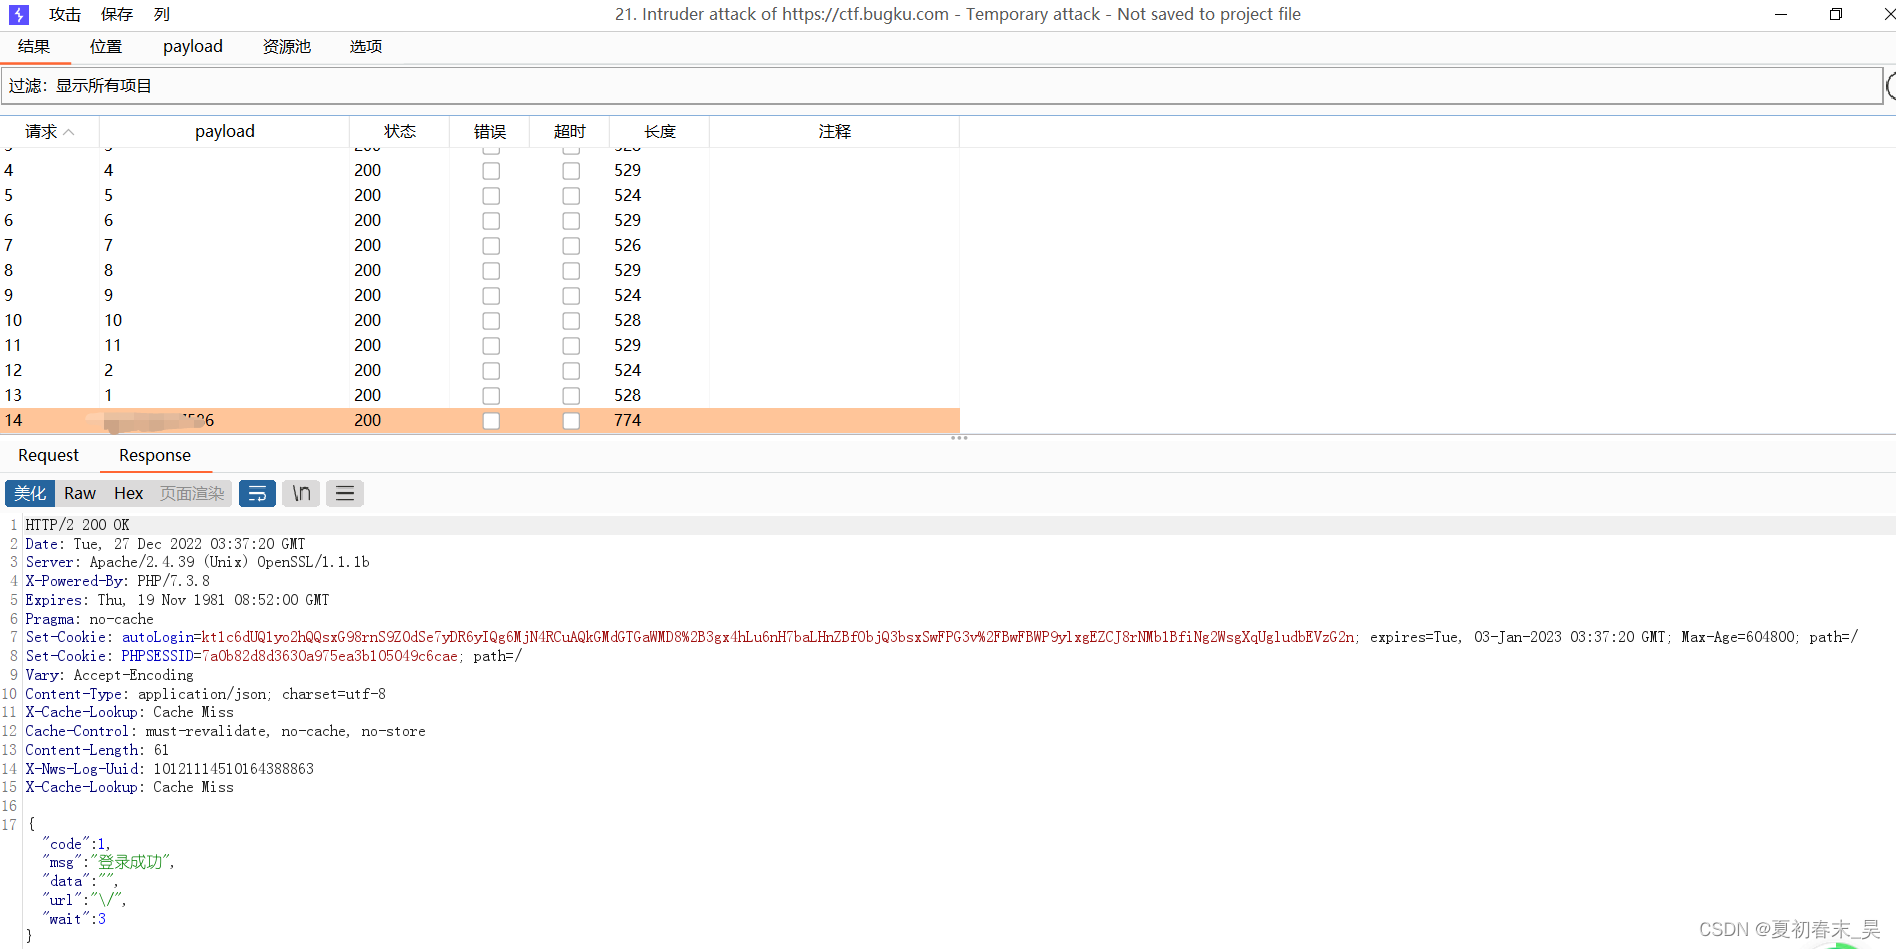
Task: Click the Server Apache header line
Action: (197, 562)
